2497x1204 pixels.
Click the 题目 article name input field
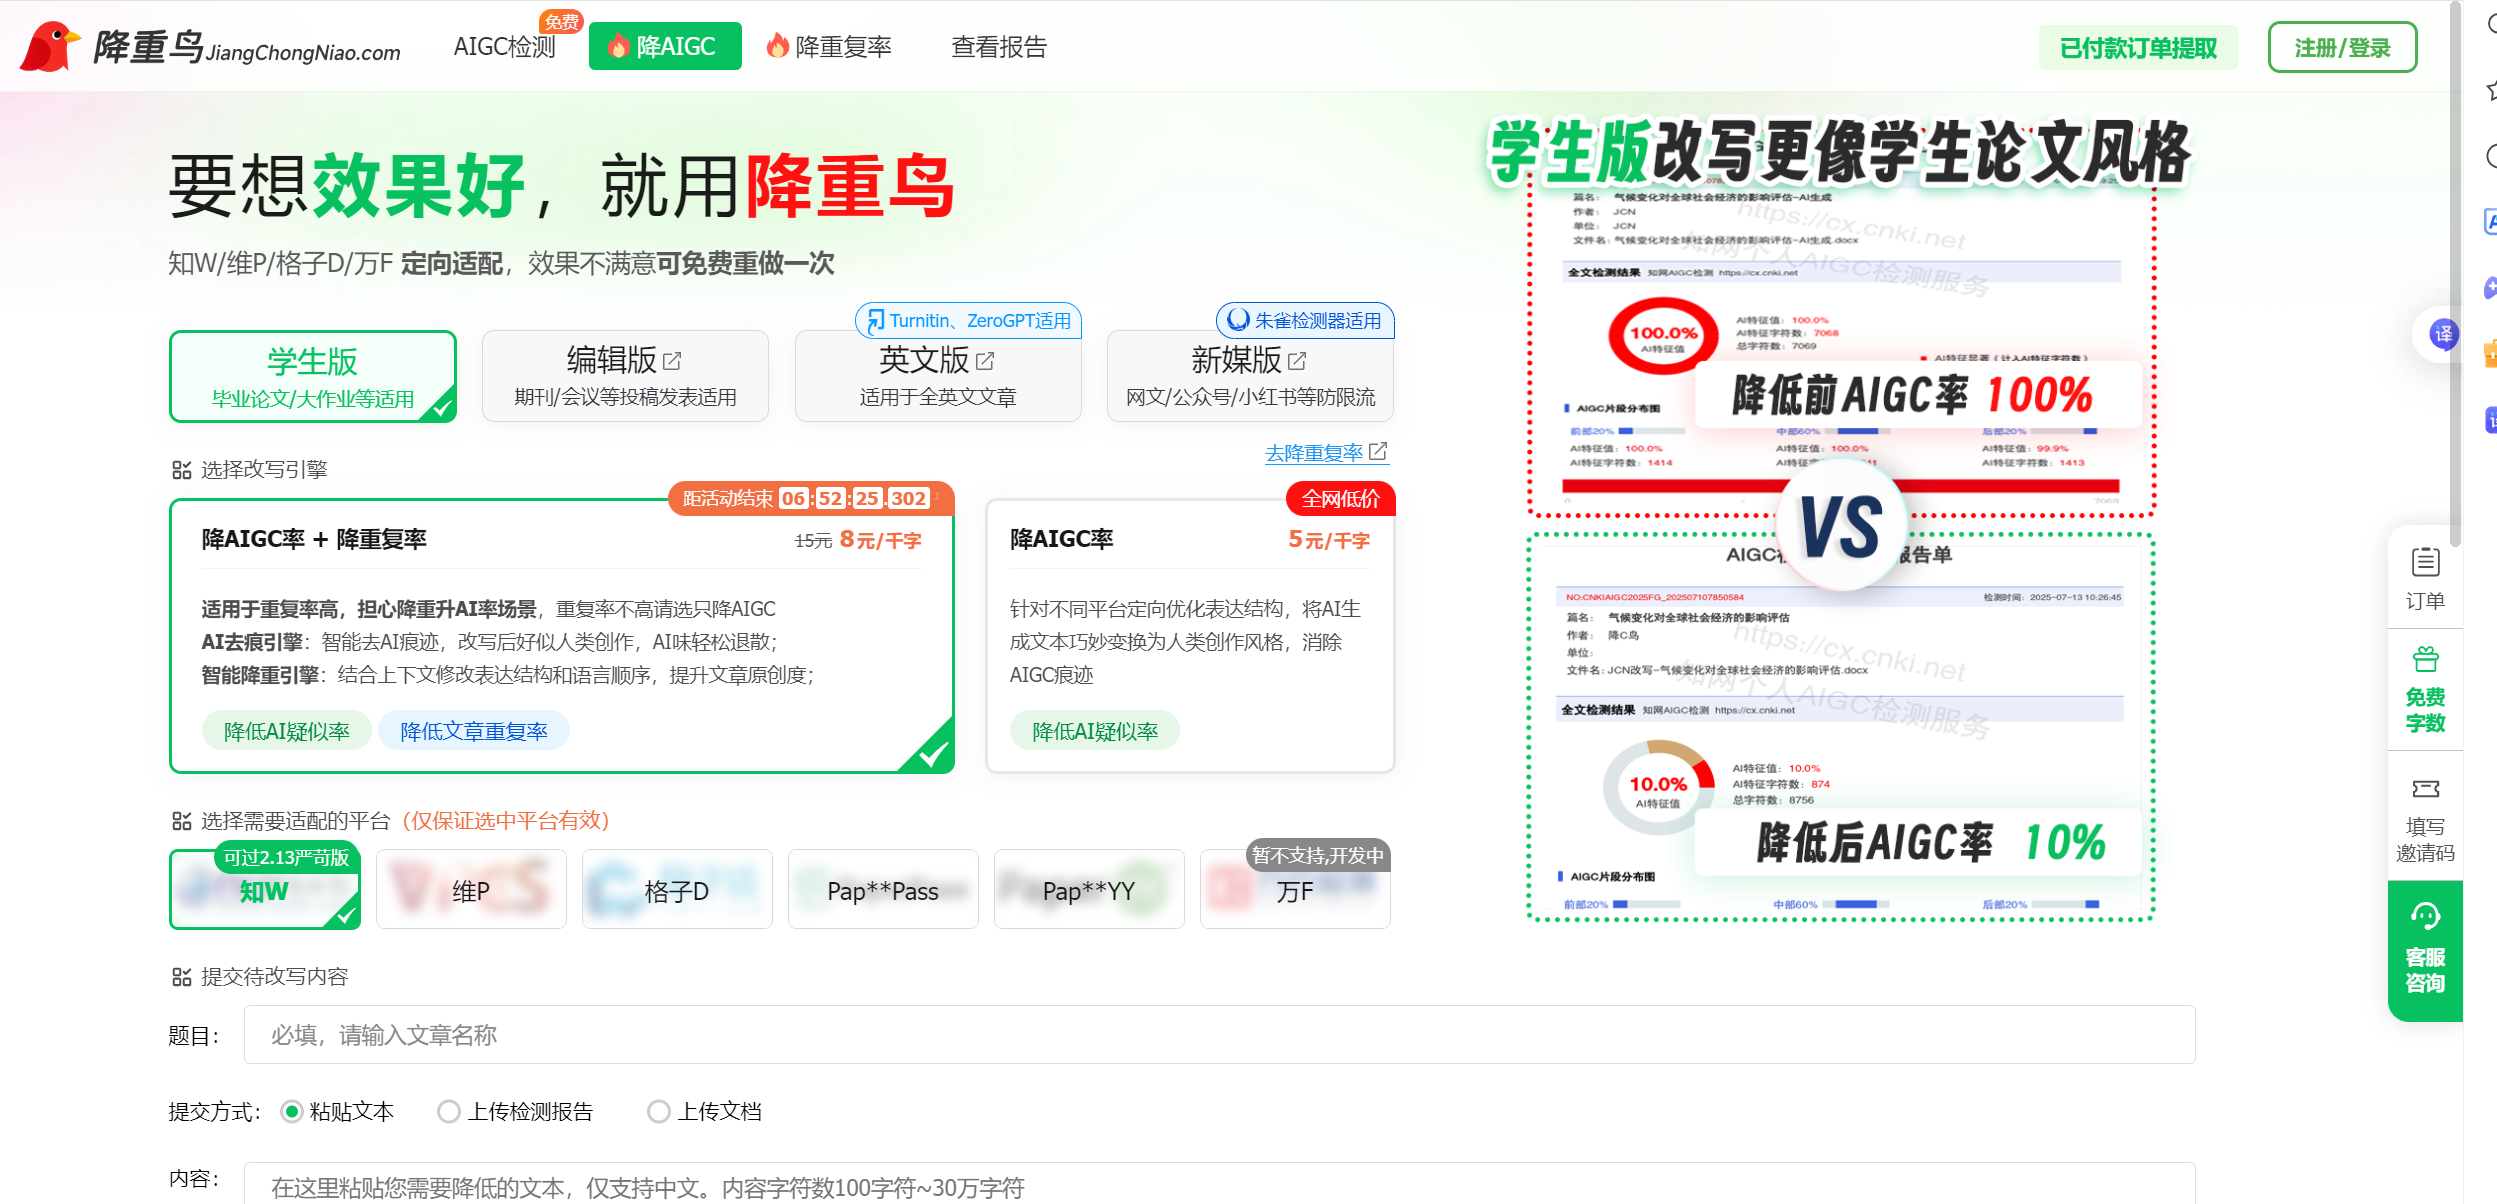(1218, 1035)
